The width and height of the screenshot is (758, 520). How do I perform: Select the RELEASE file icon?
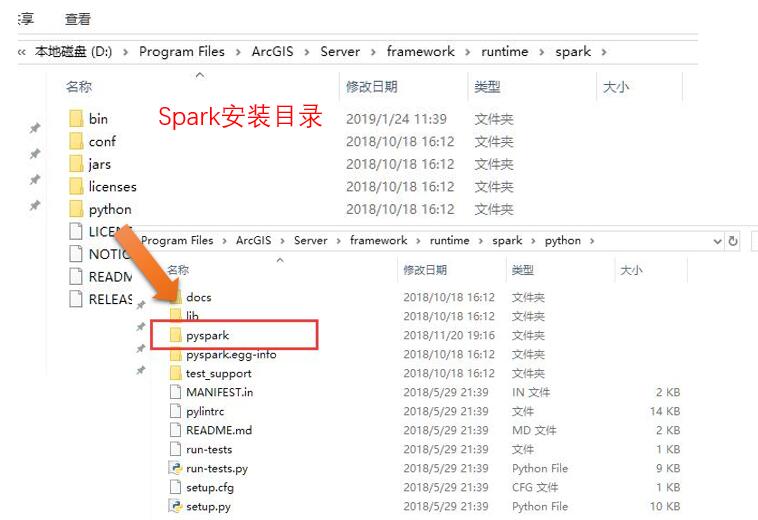point(76,299)
